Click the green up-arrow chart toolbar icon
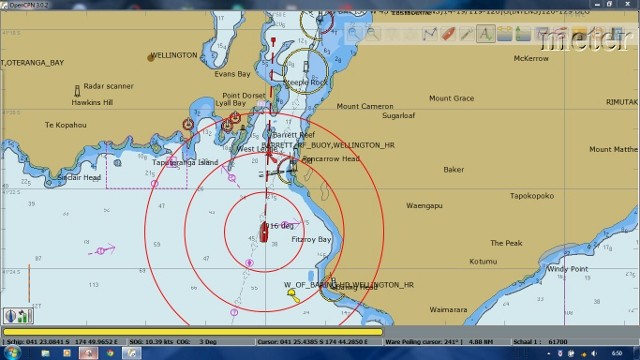 point(523,33)
